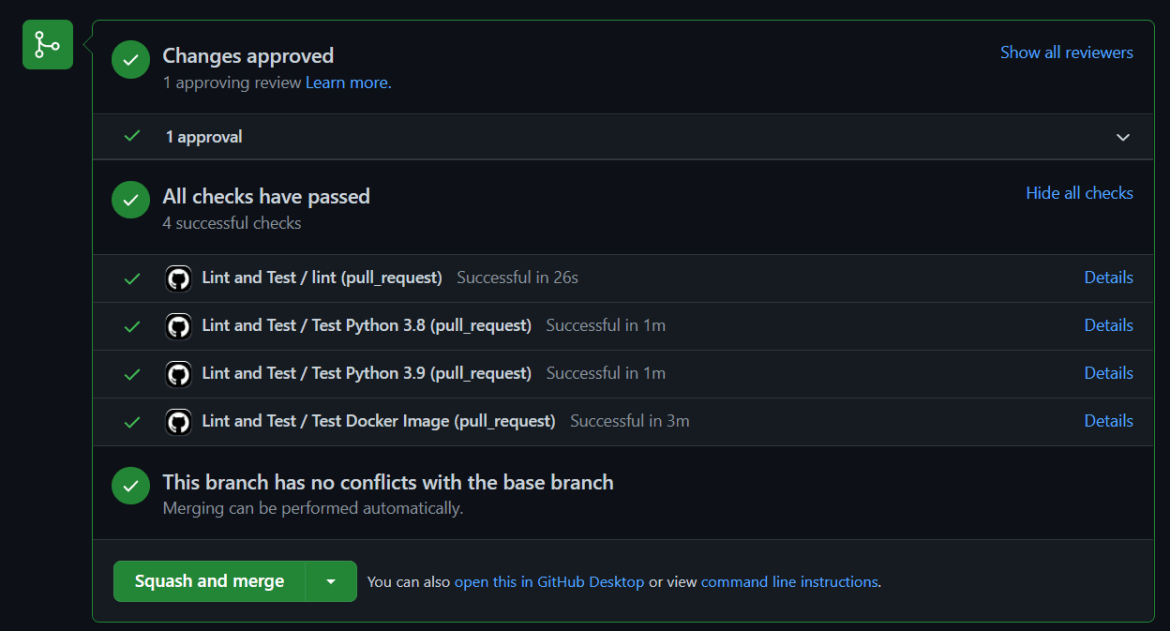Viewport: 1170px width, 631px height.
Task: Click the green circle check for All checks have passed
Action: [x=130, y=200]
